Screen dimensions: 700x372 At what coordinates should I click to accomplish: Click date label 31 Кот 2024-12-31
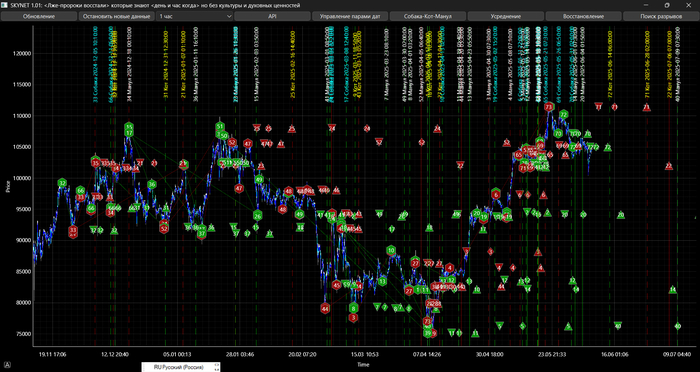[x=166, y=64]
